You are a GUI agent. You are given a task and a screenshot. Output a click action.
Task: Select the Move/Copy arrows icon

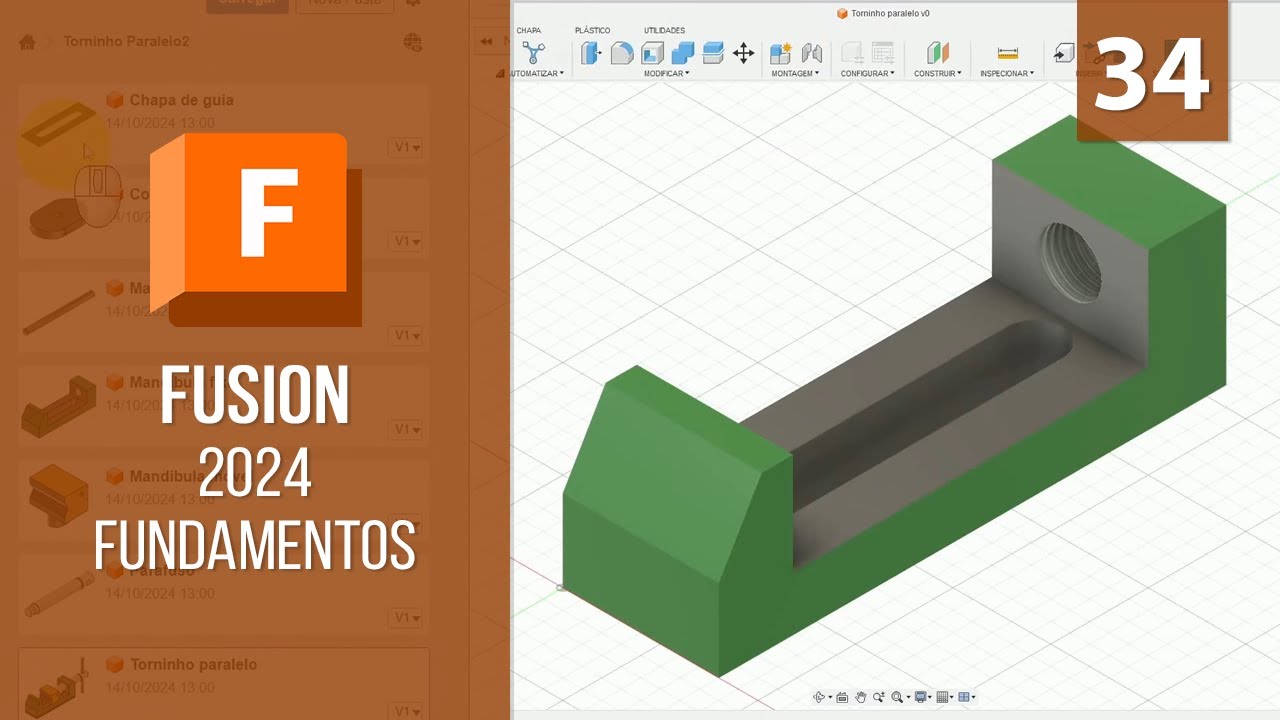743,53
